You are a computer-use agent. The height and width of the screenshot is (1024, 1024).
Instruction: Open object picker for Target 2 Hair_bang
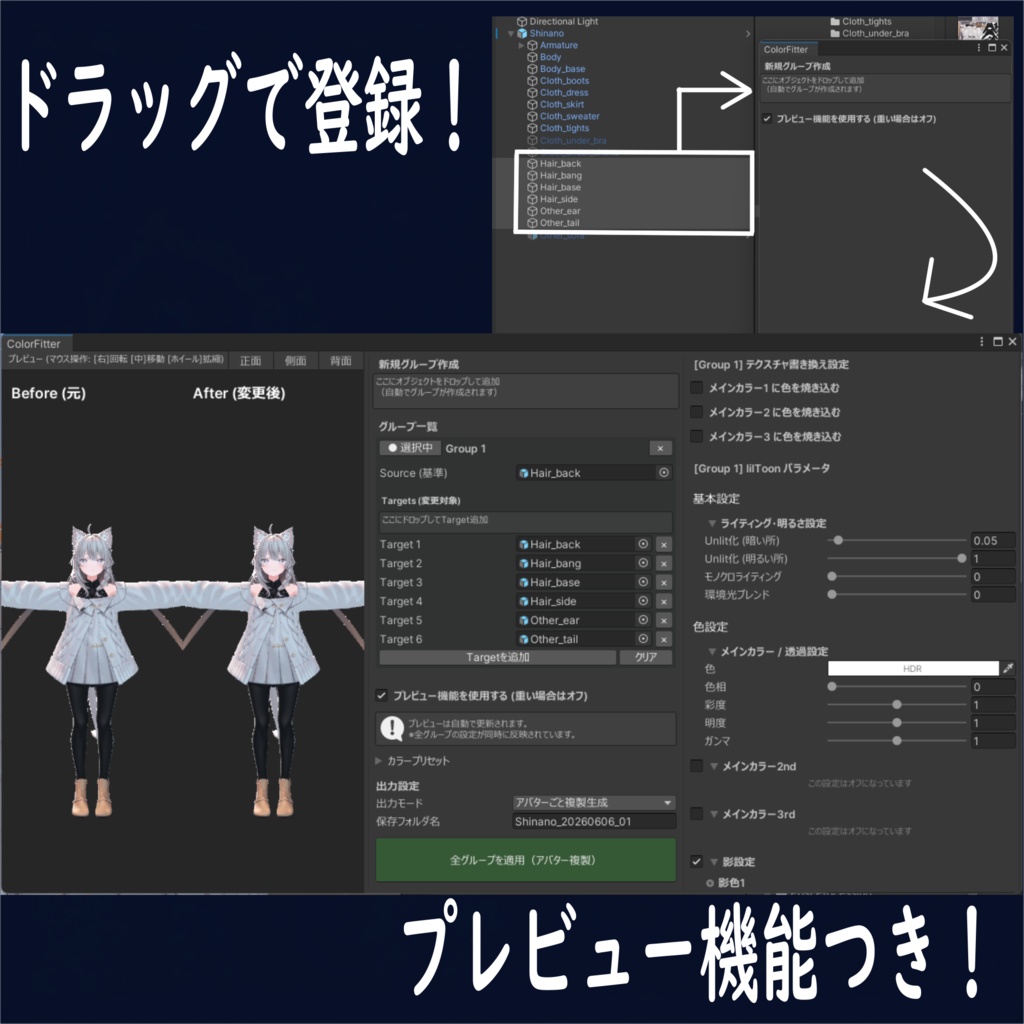point(643,563)
